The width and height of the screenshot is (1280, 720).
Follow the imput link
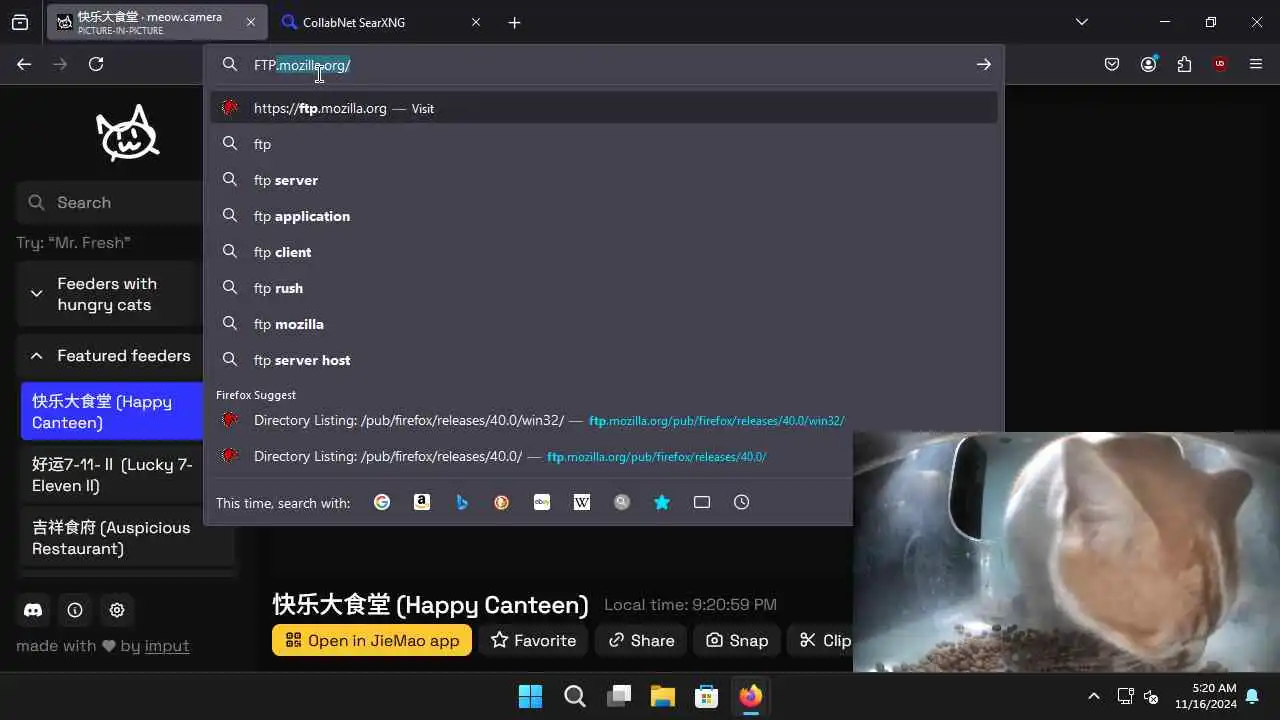pyautogui.click(x=167, y=646)
